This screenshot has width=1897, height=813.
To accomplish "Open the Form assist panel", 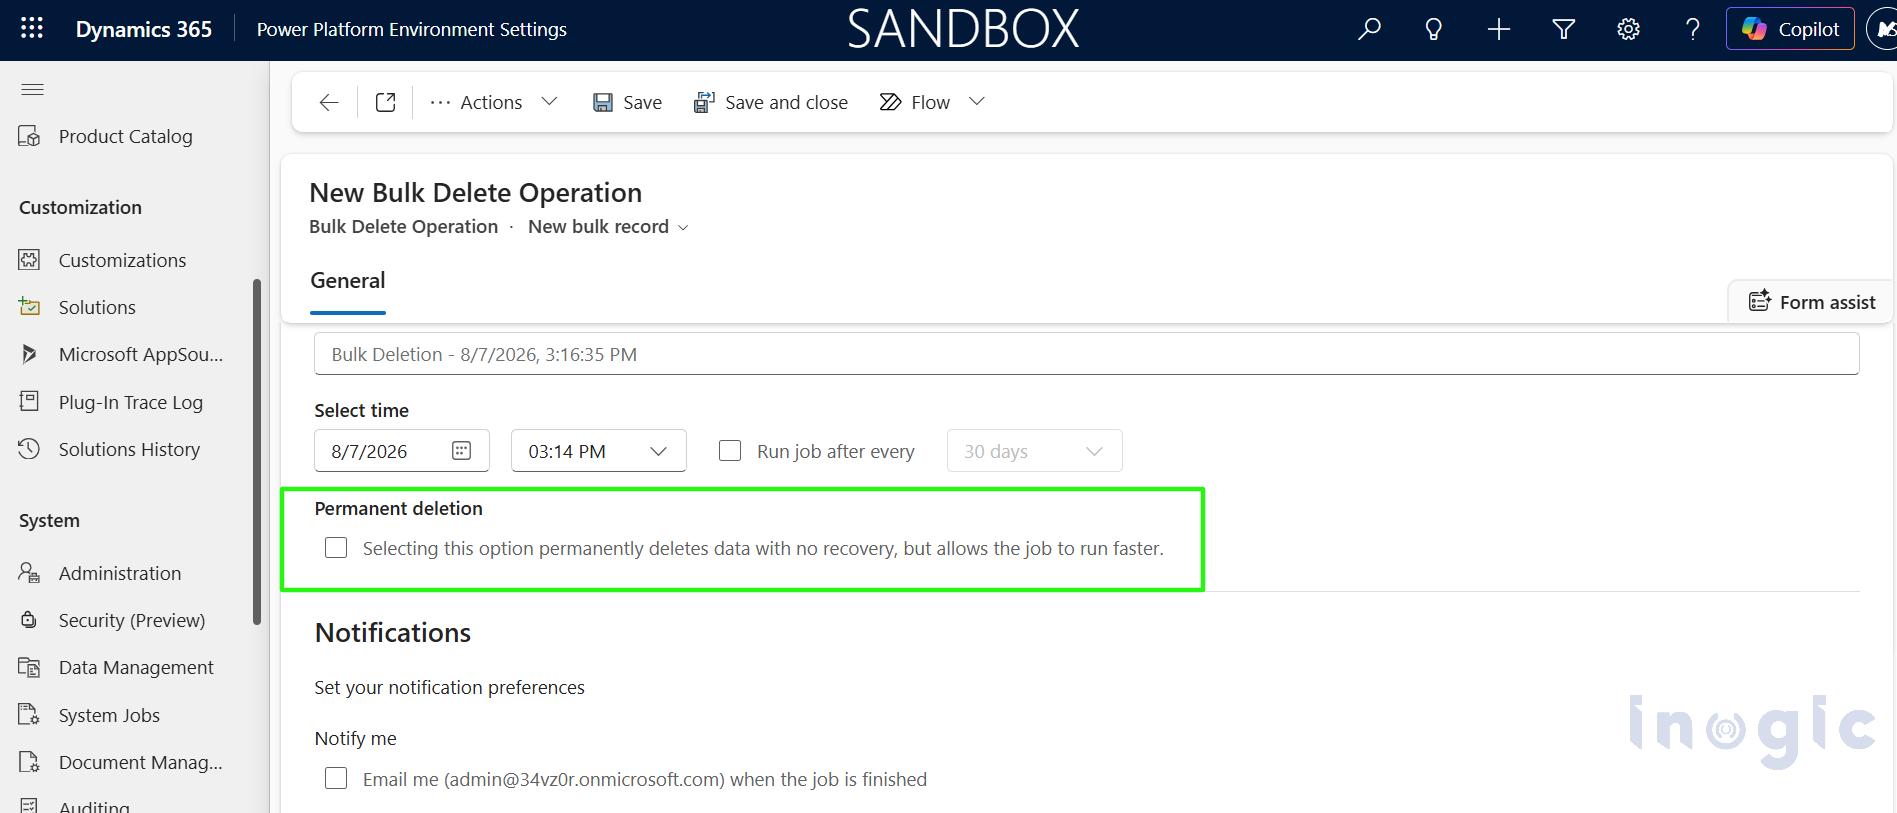I will tap(1811, 302).
